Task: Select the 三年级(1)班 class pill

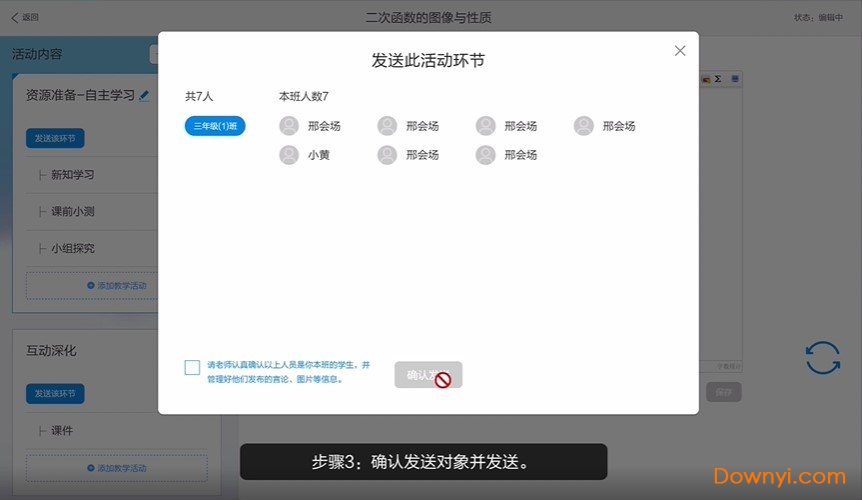Action: tap(215, 126)
